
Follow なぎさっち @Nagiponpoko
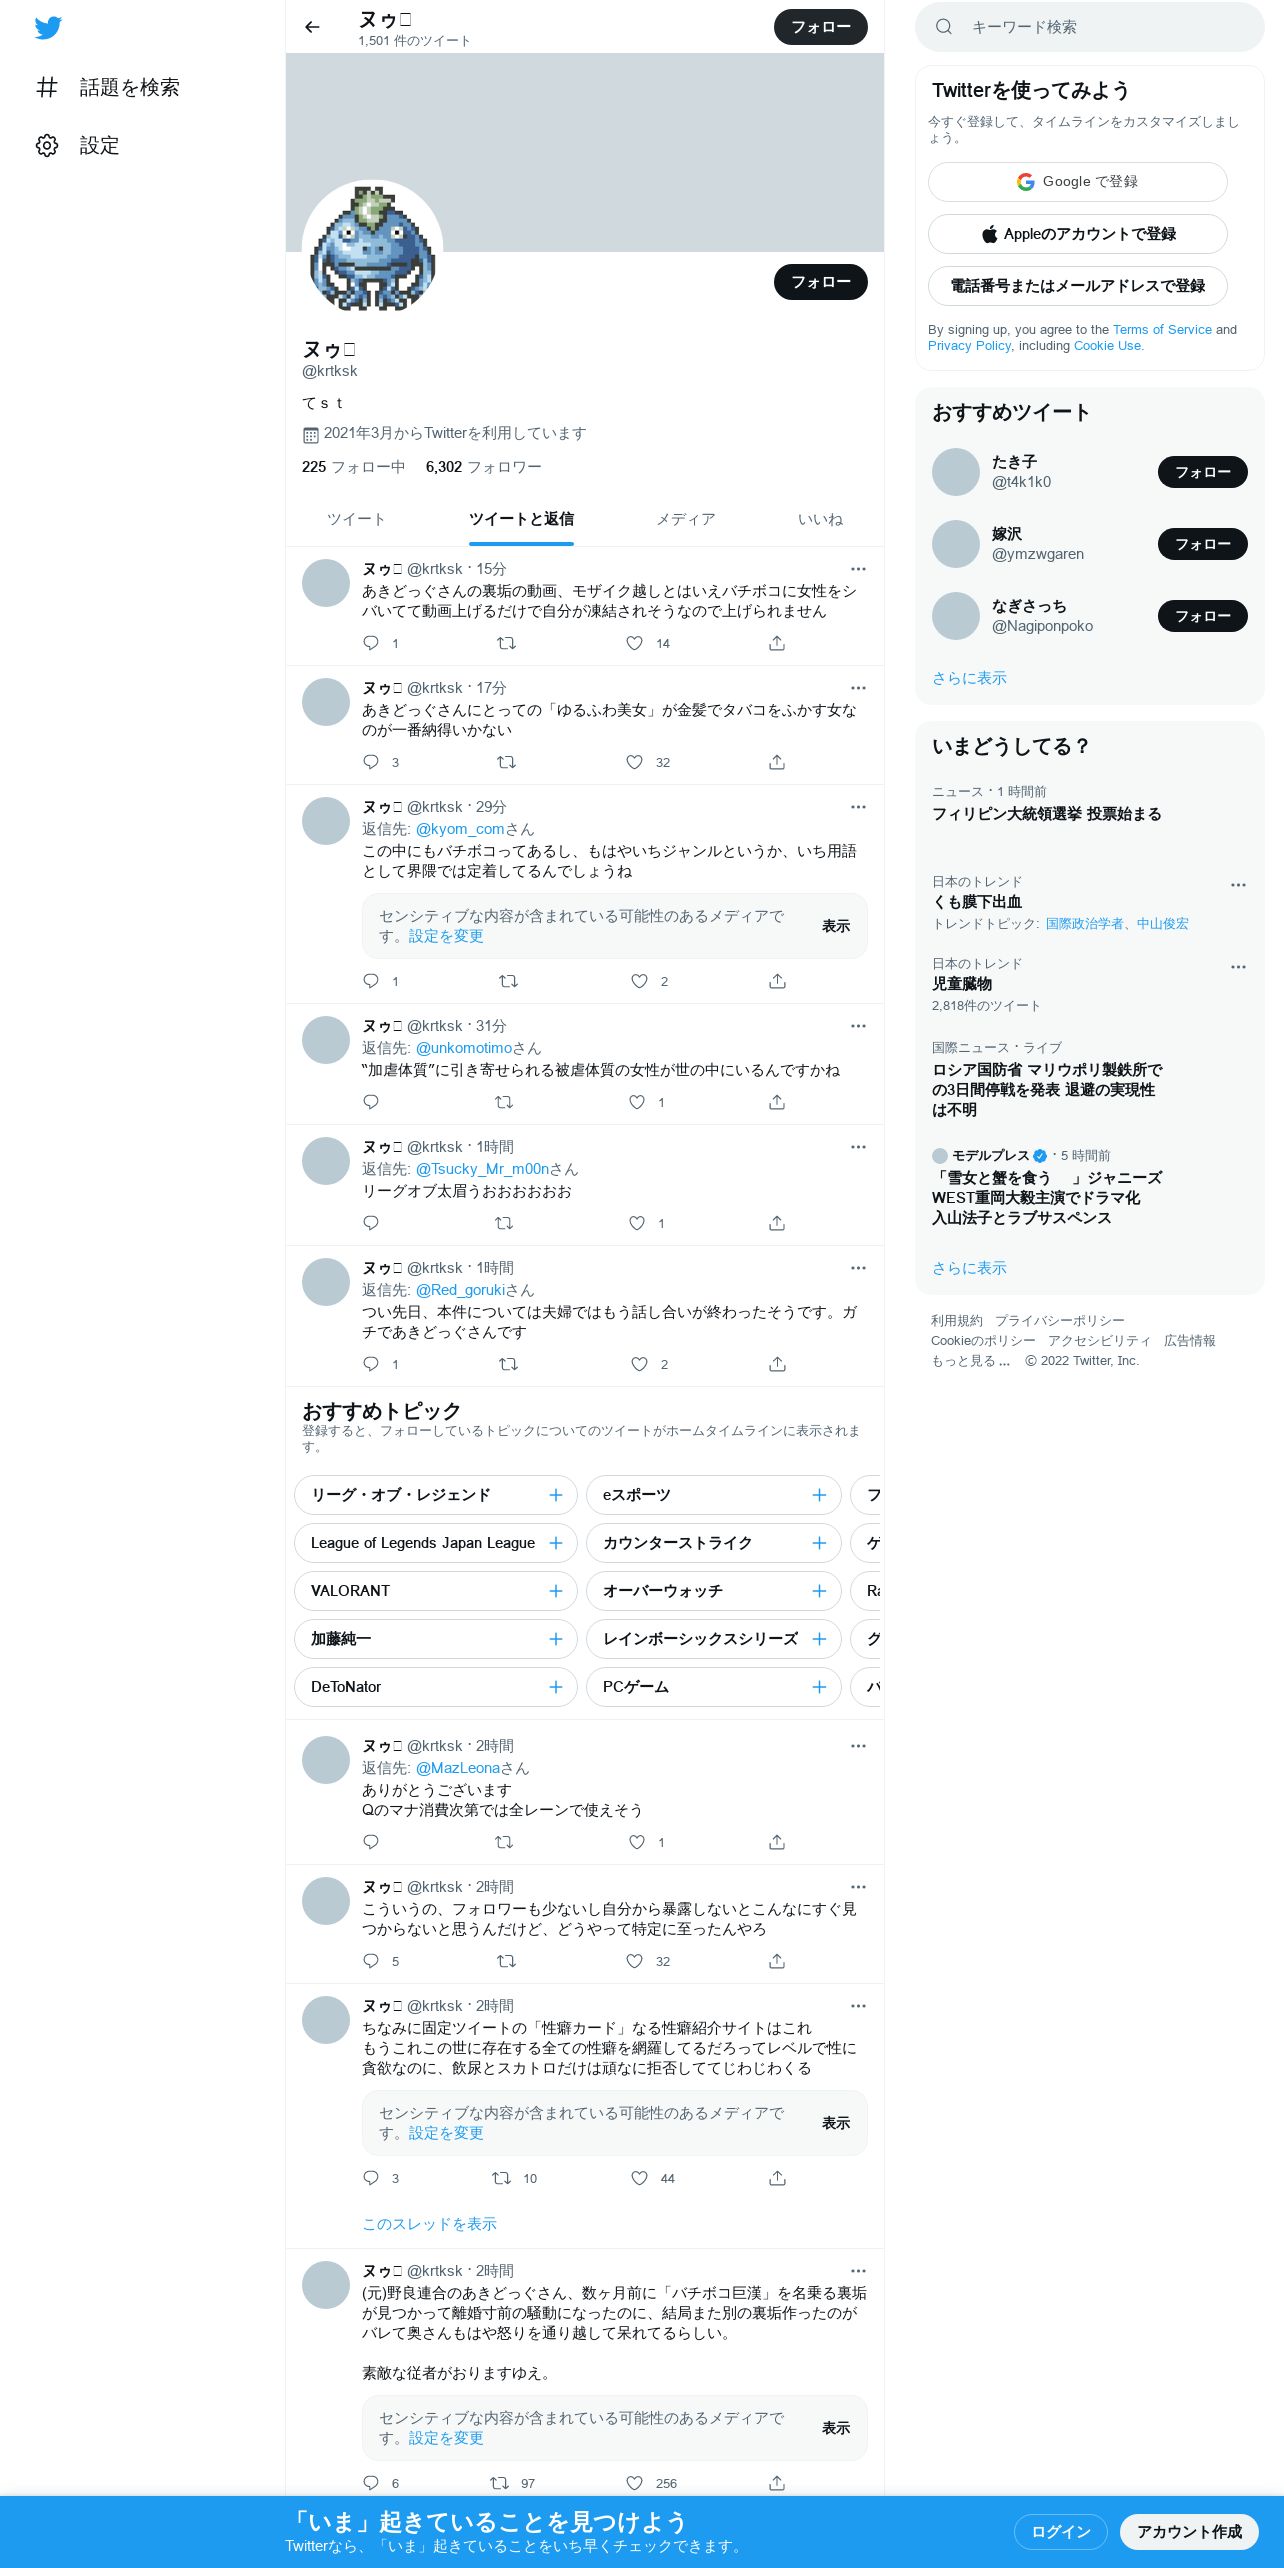pos(1203,616)
